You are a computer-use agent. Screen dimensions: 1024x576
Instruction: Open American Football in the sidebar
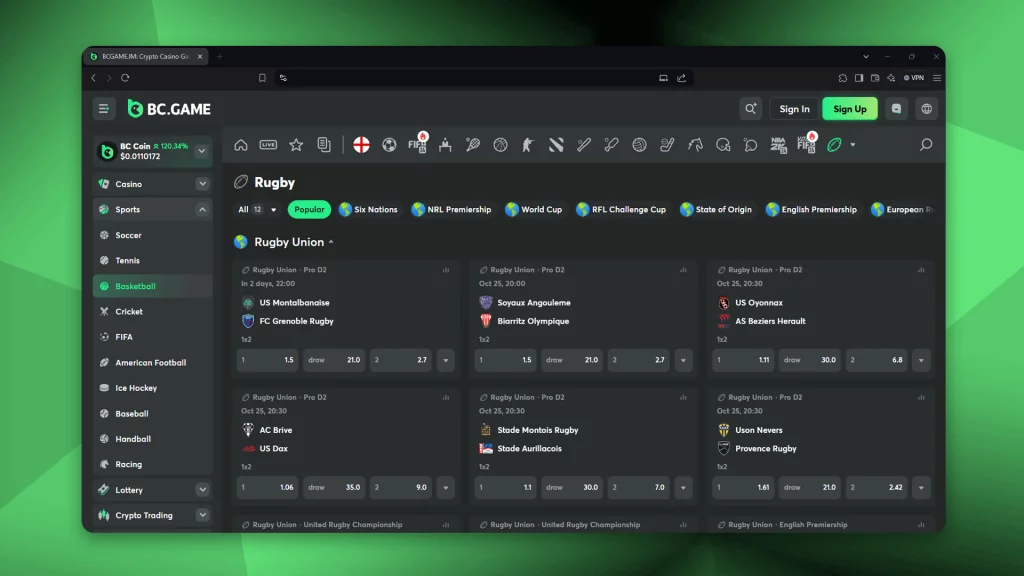click(152, 362)
